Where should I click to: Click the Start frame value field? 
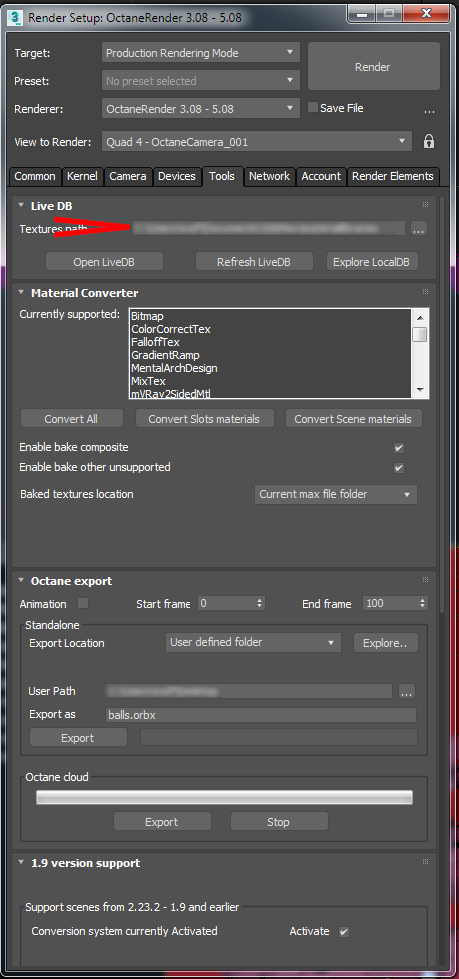point(226,604)
